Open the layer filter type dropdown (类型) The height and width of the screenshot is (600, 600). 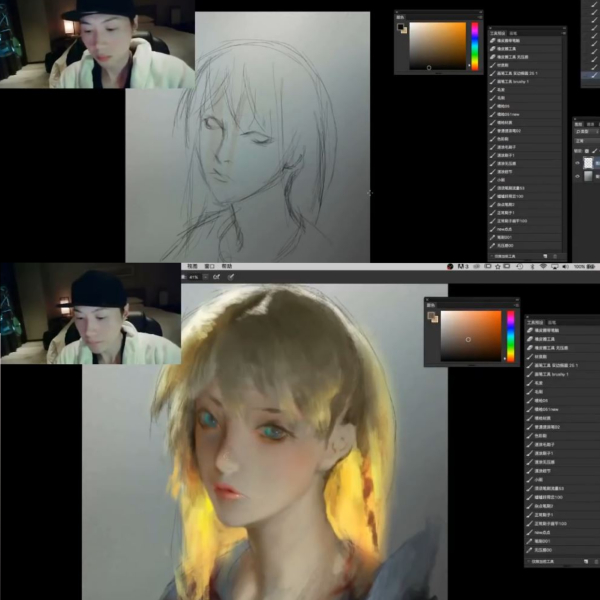click(x=587, y=131)
